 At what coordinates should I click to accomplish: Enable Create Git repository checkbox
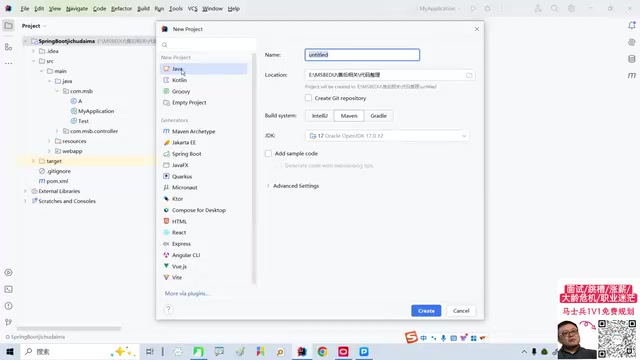(309, 98)
